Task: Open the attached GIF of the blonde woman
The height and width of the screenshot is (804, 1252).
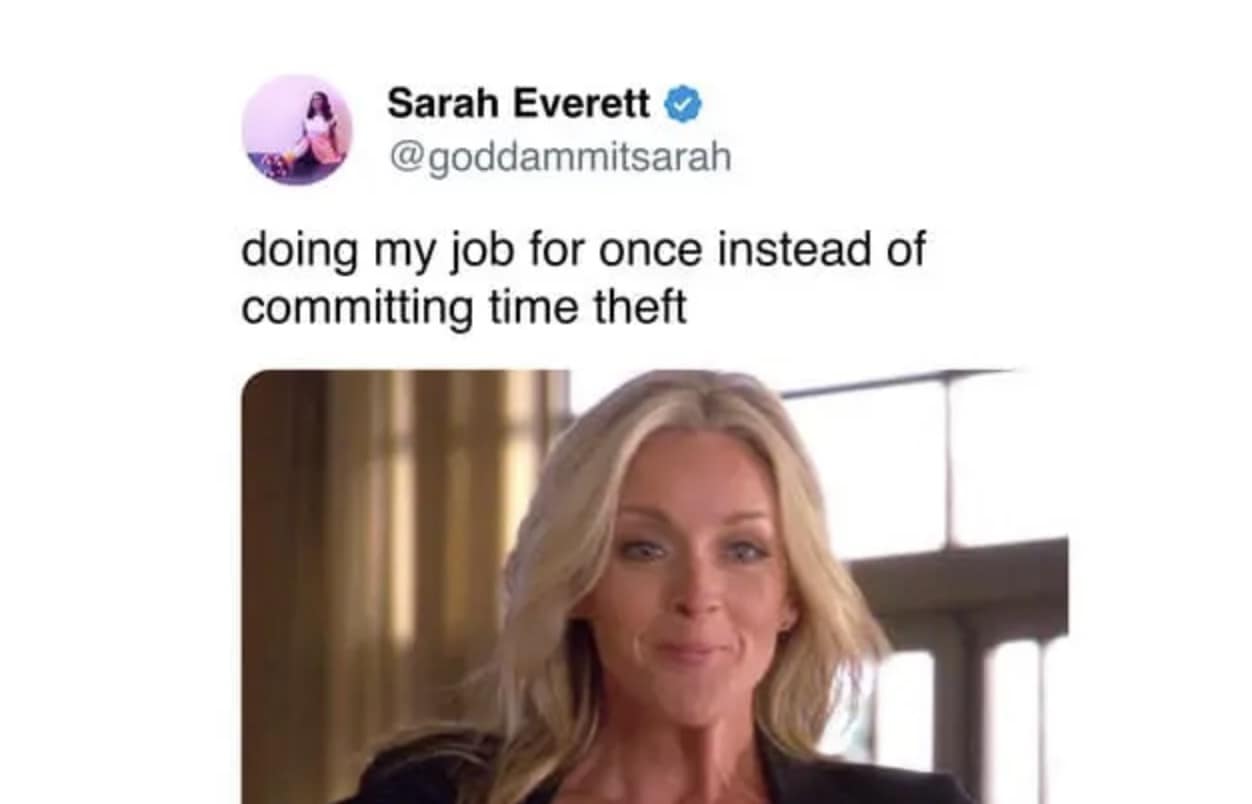Action: click(654, 586)
